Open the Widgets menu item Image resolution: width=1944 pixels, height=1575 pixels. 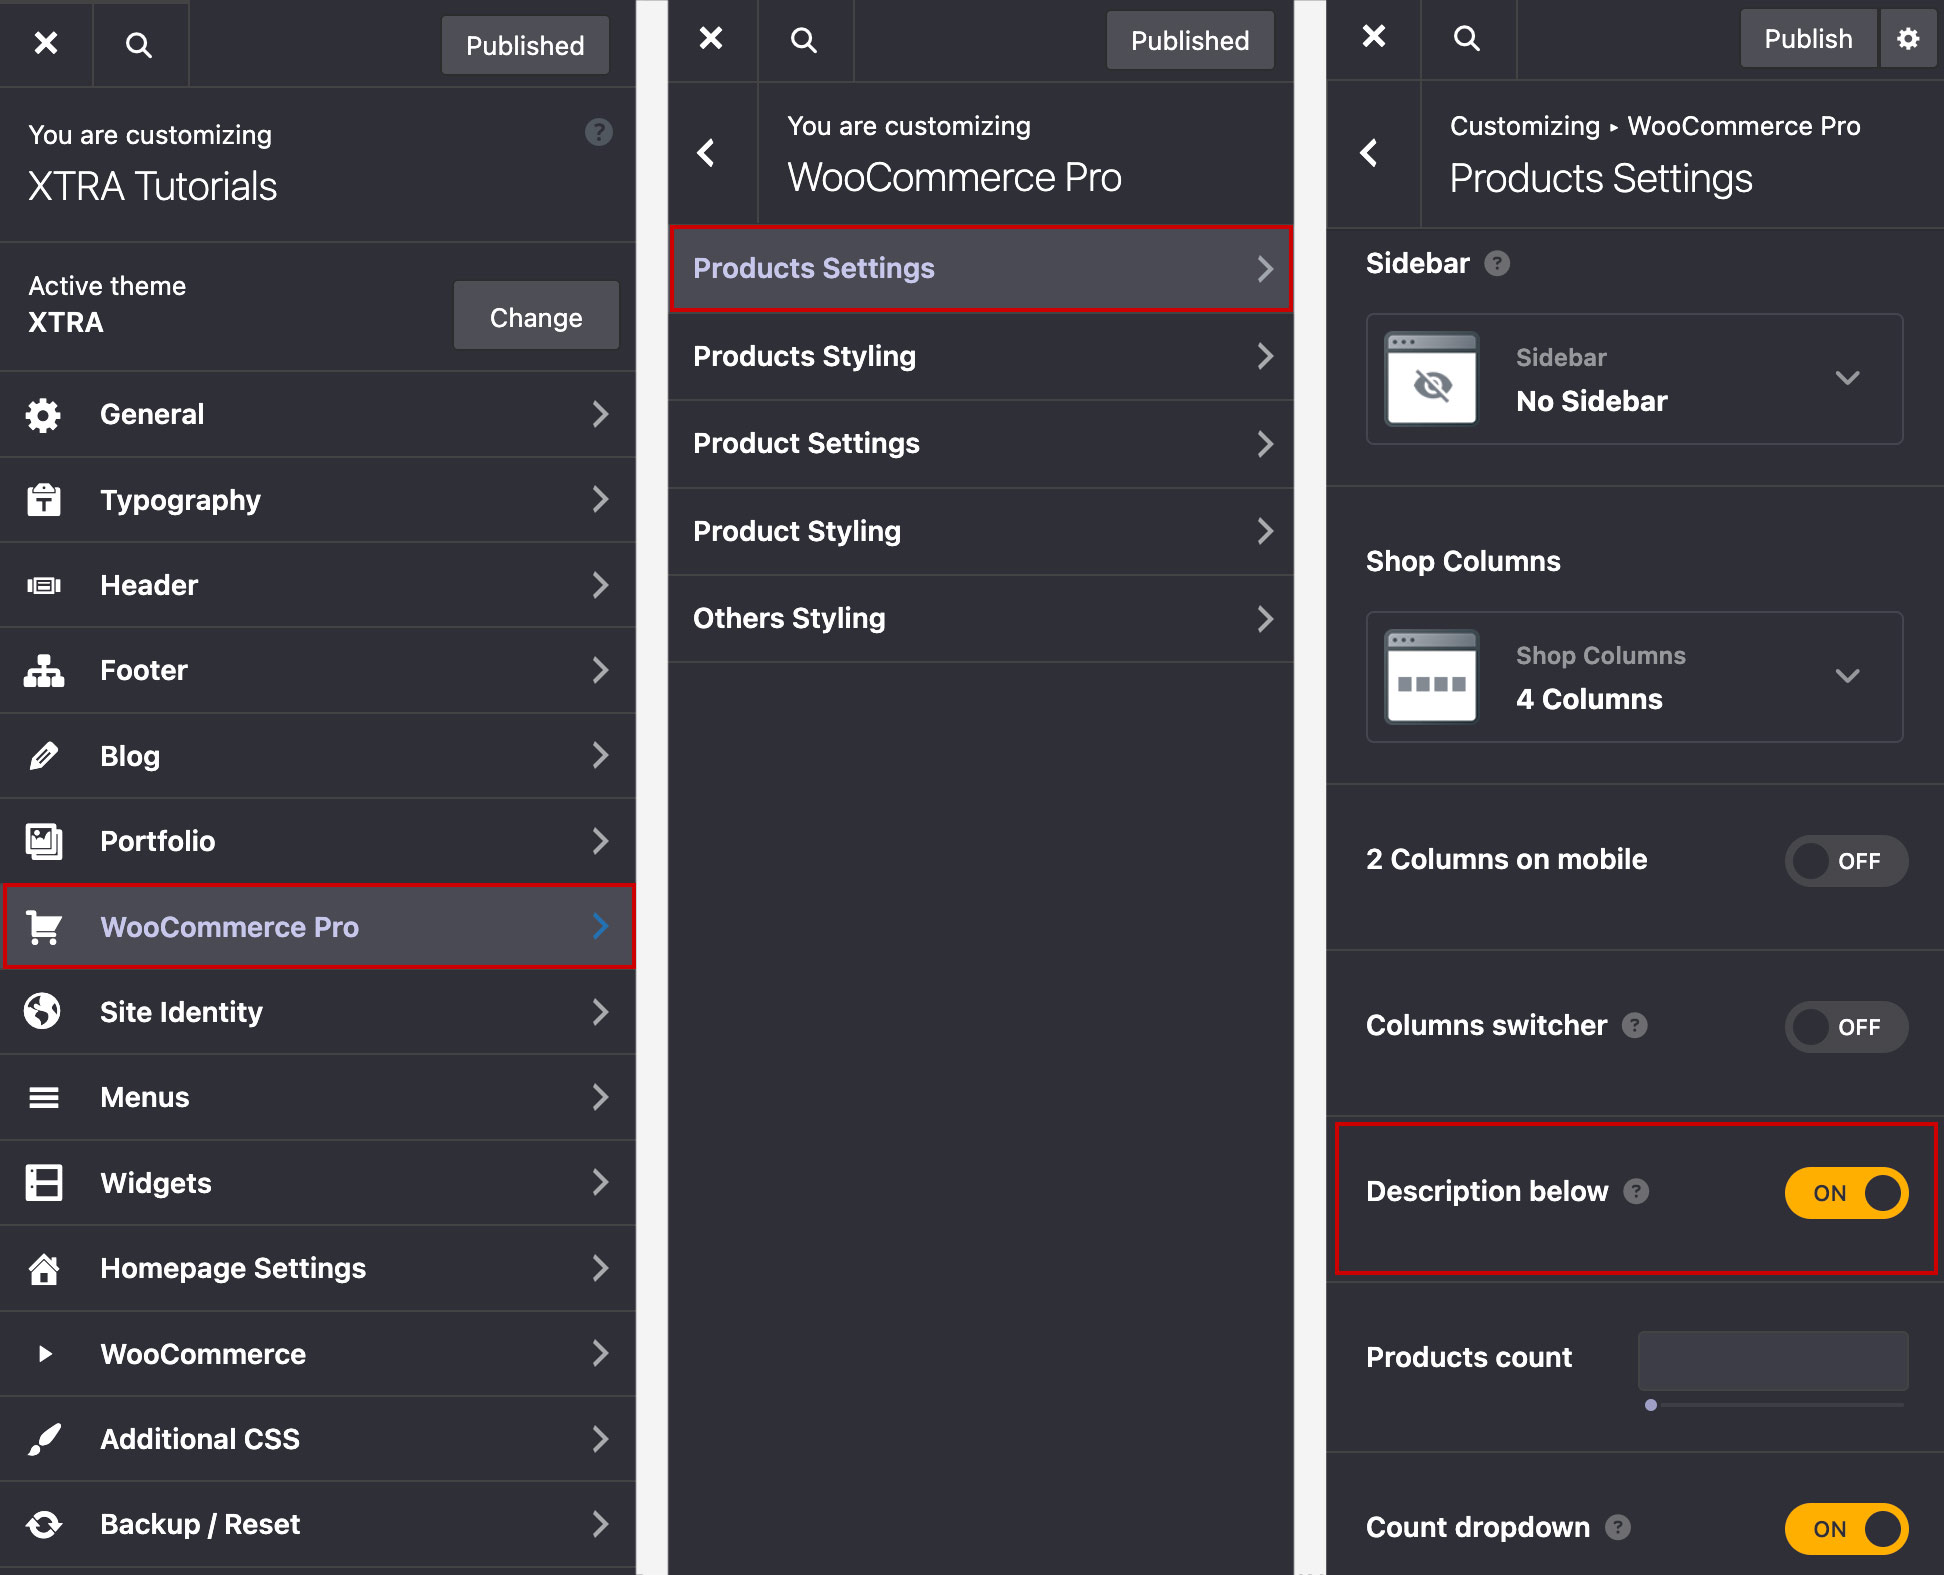coord(318,1183)
